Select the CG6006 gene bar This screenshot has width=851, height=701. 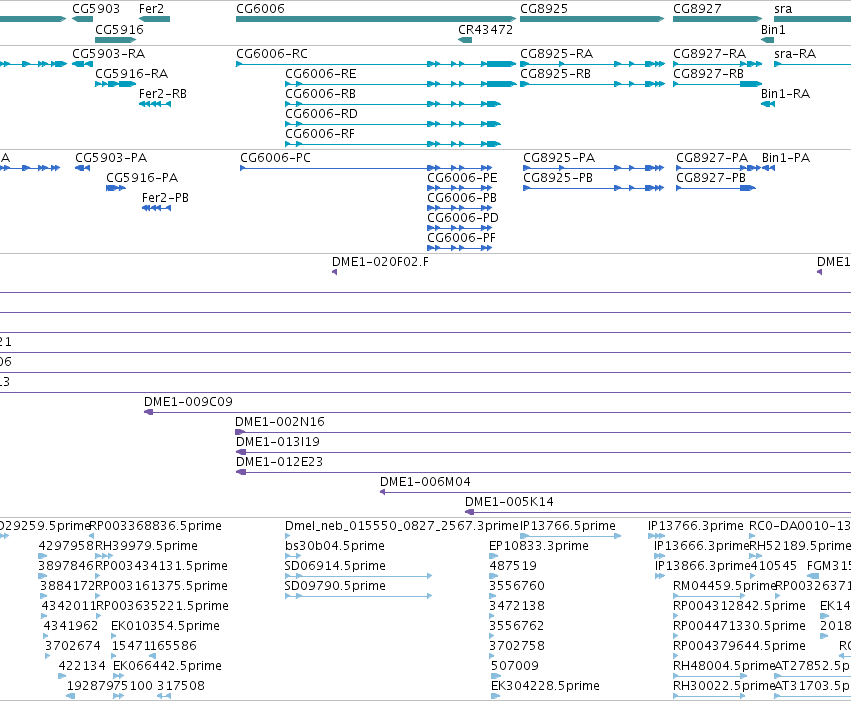(x=376, y=19)
